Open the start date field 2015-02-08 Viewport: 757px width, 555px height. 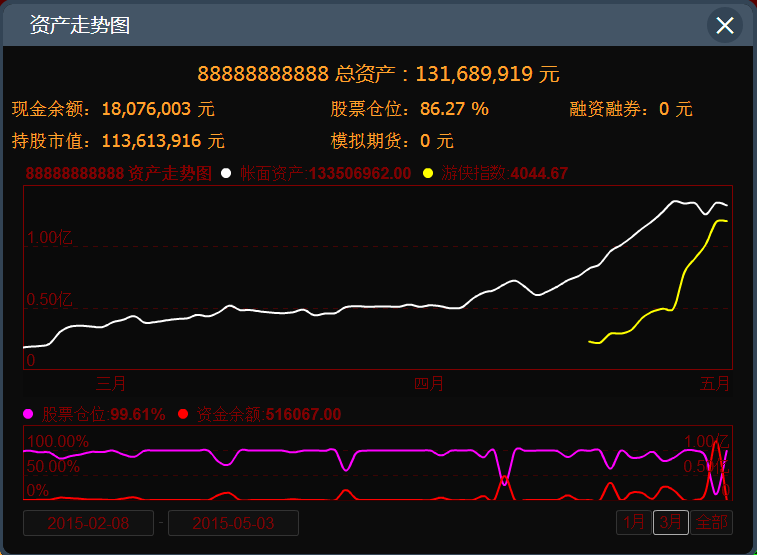click(88, 523)
